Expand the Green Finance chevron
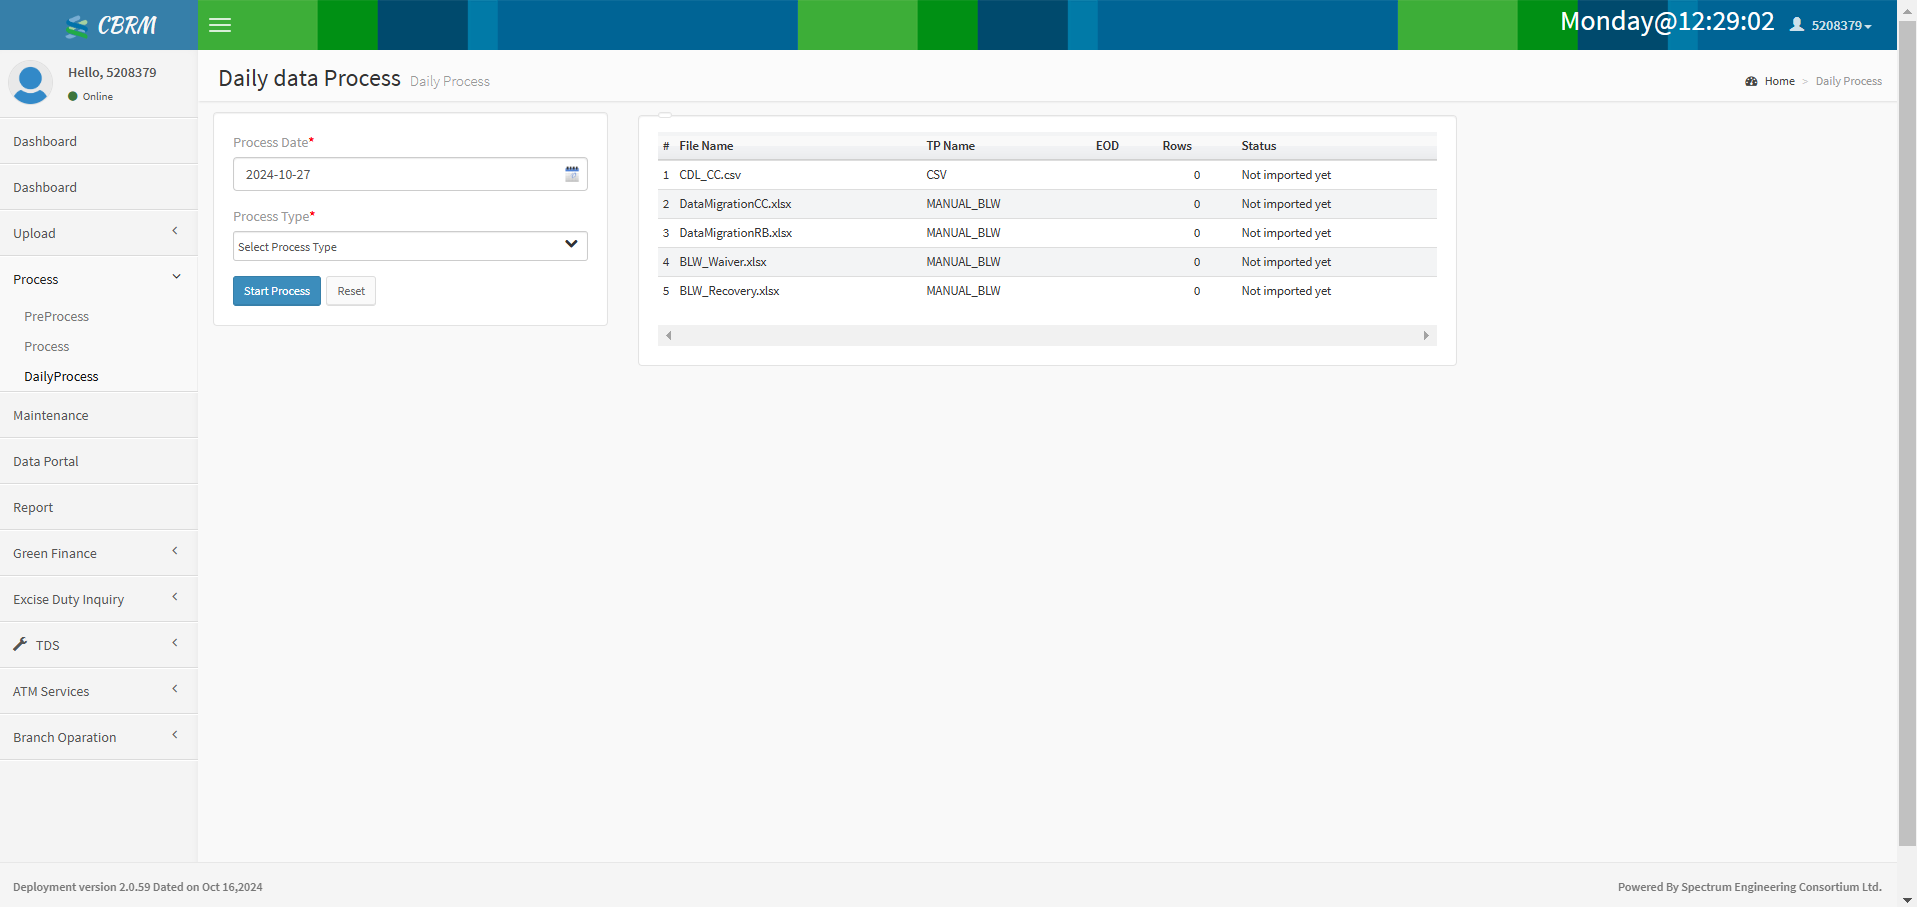The height and width of the screenshot is (907, 1917). 175,551
